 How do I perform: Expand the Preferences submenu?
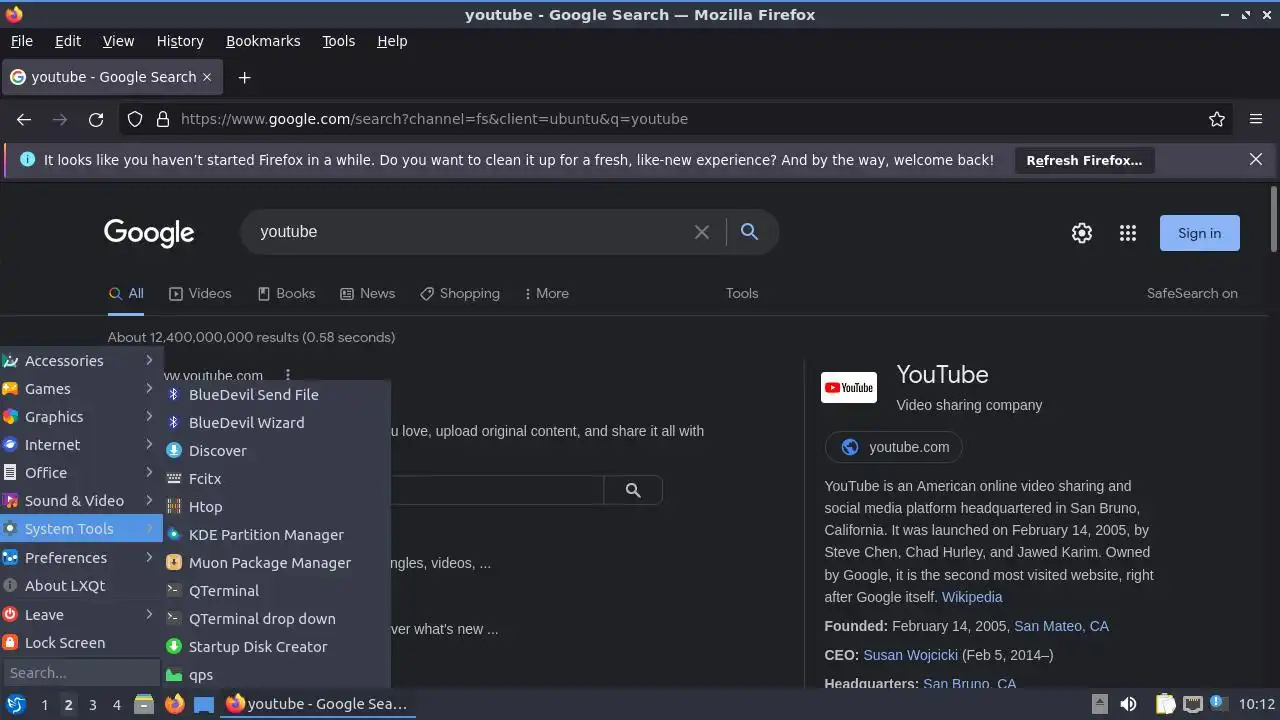81,558
